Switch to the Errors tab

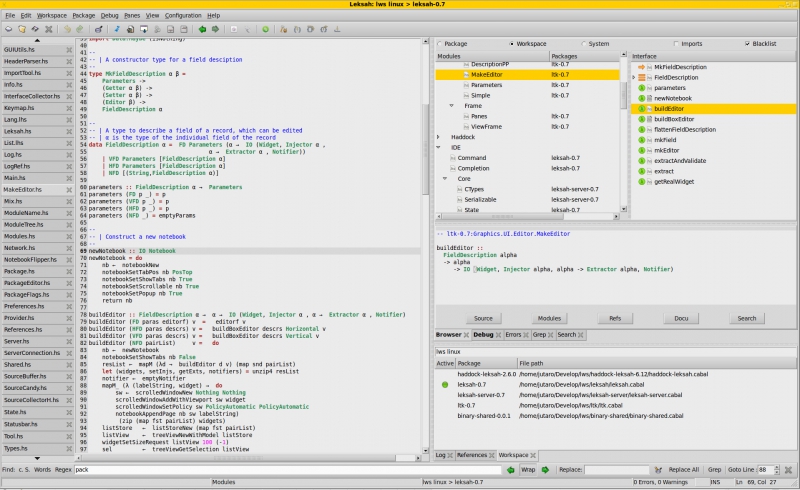click(513, 335)
